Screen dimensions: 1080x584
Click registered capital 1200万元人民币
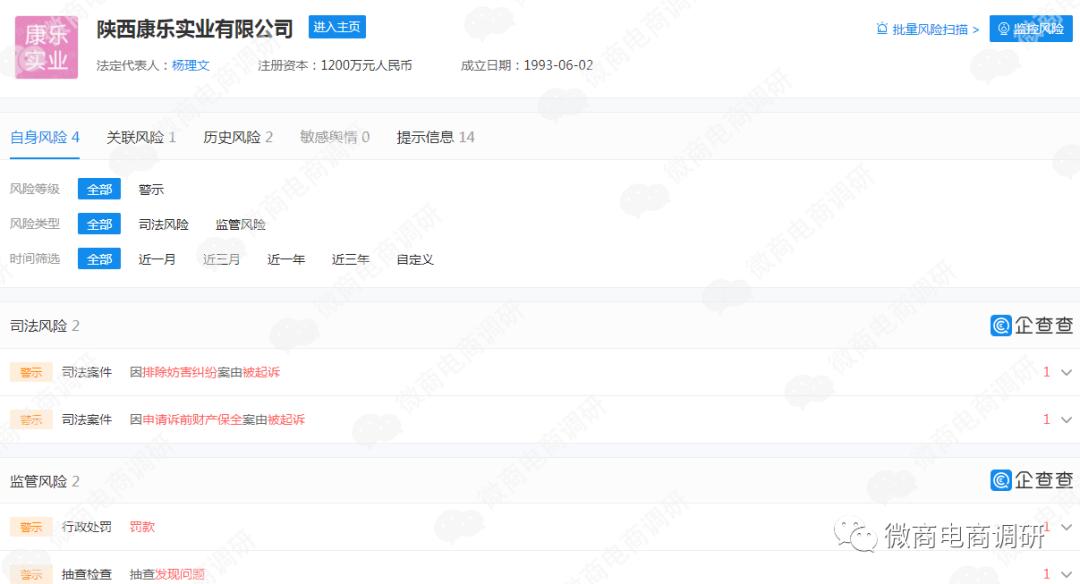point(366,65)
